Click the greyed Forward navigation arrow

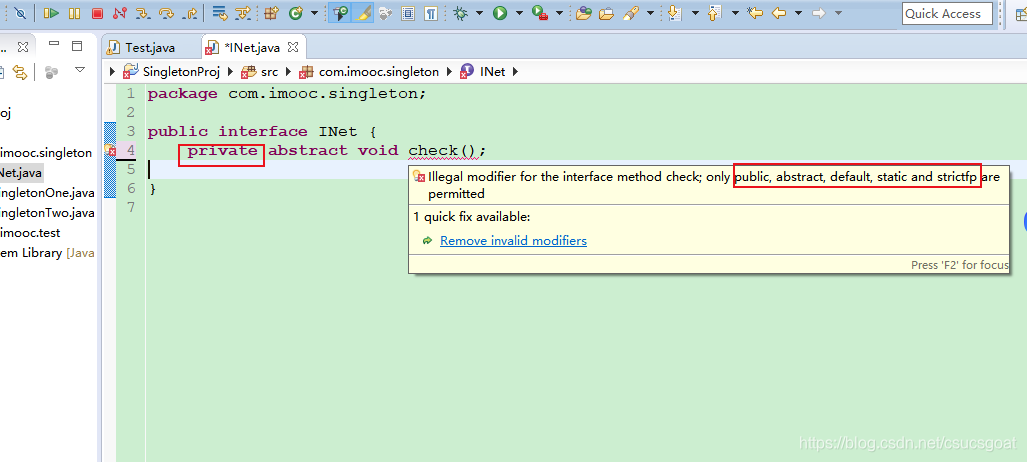[x=819, y=13]
